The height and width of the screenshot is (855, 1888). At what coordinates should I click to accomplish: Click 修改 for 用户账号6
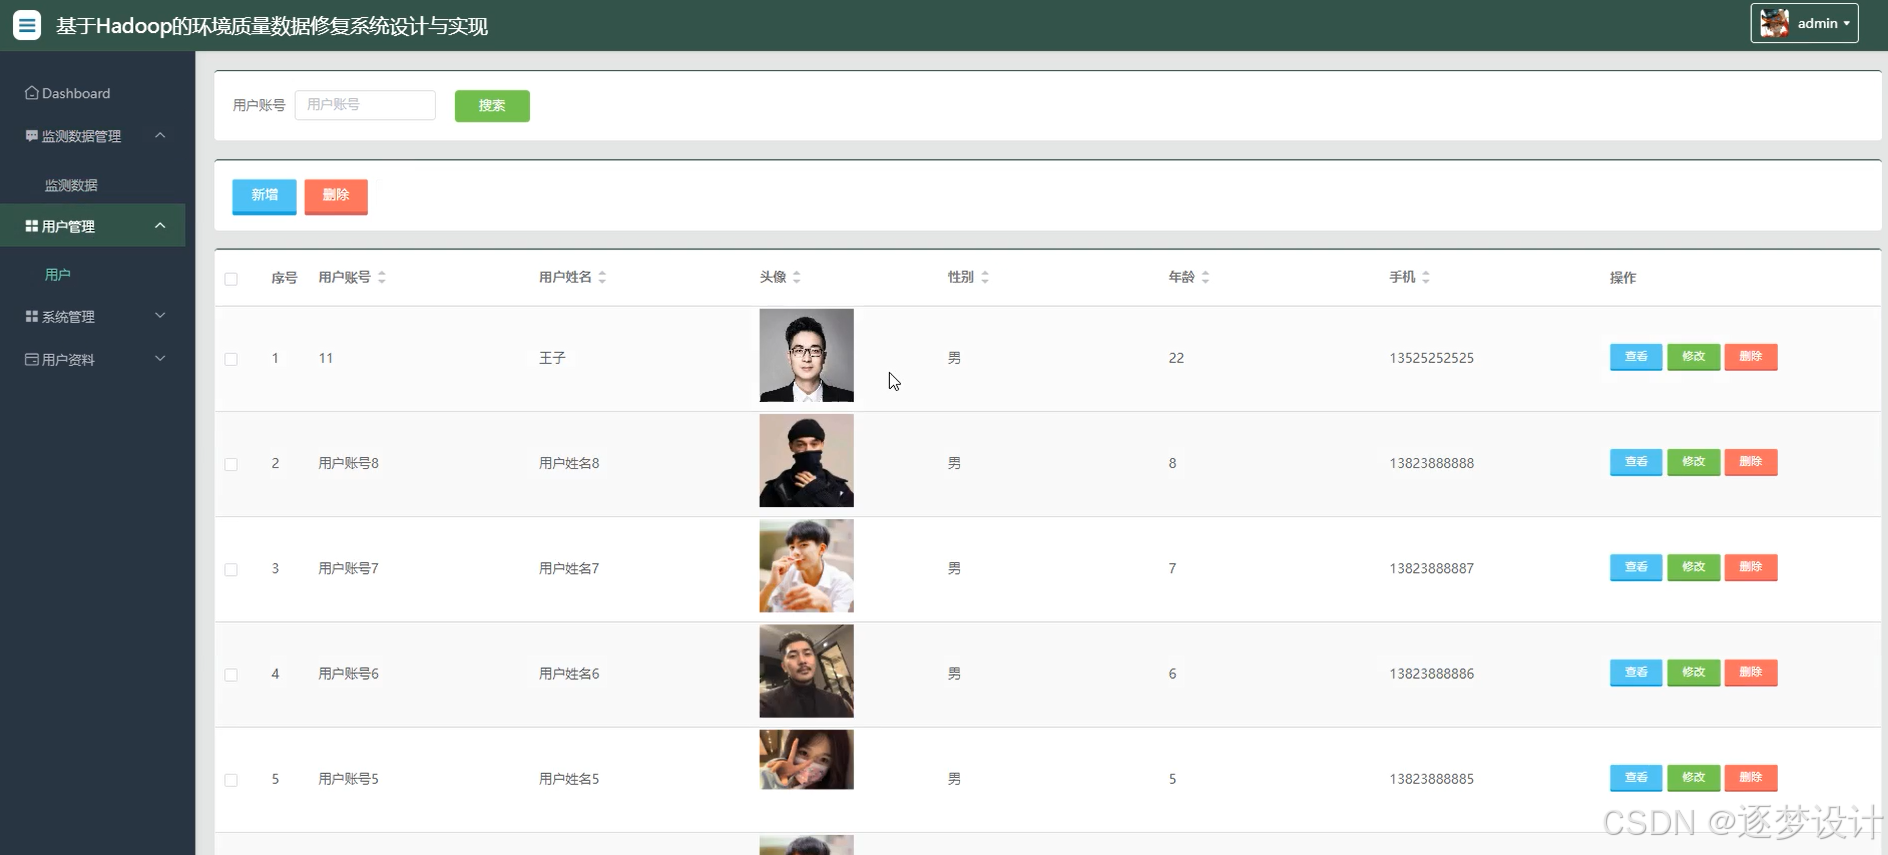1693,673
